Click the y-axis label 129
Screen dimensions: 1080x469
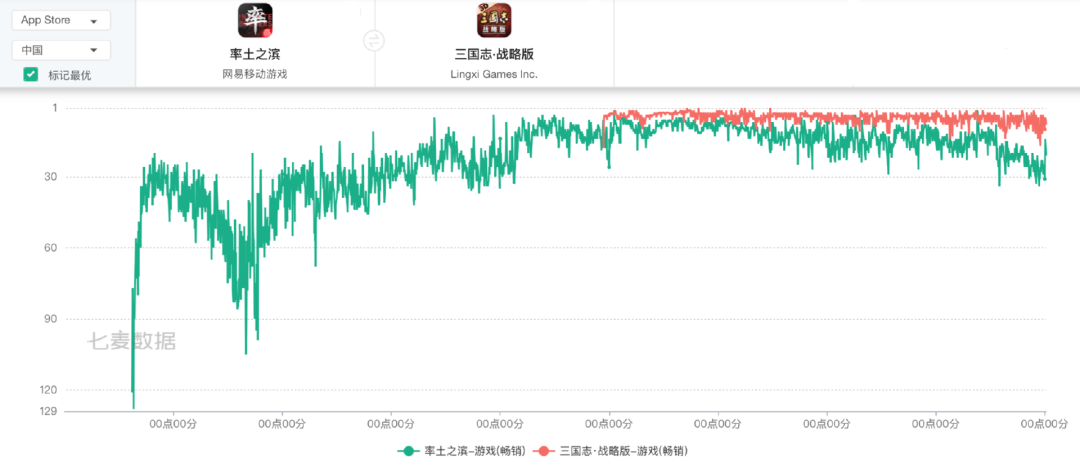pos(50,411)
